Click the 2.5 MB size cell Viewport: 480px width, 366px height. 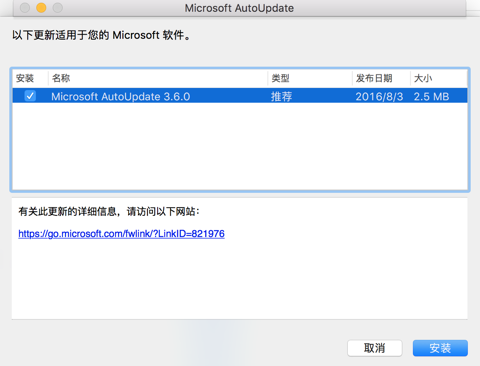tap(431, 97)
